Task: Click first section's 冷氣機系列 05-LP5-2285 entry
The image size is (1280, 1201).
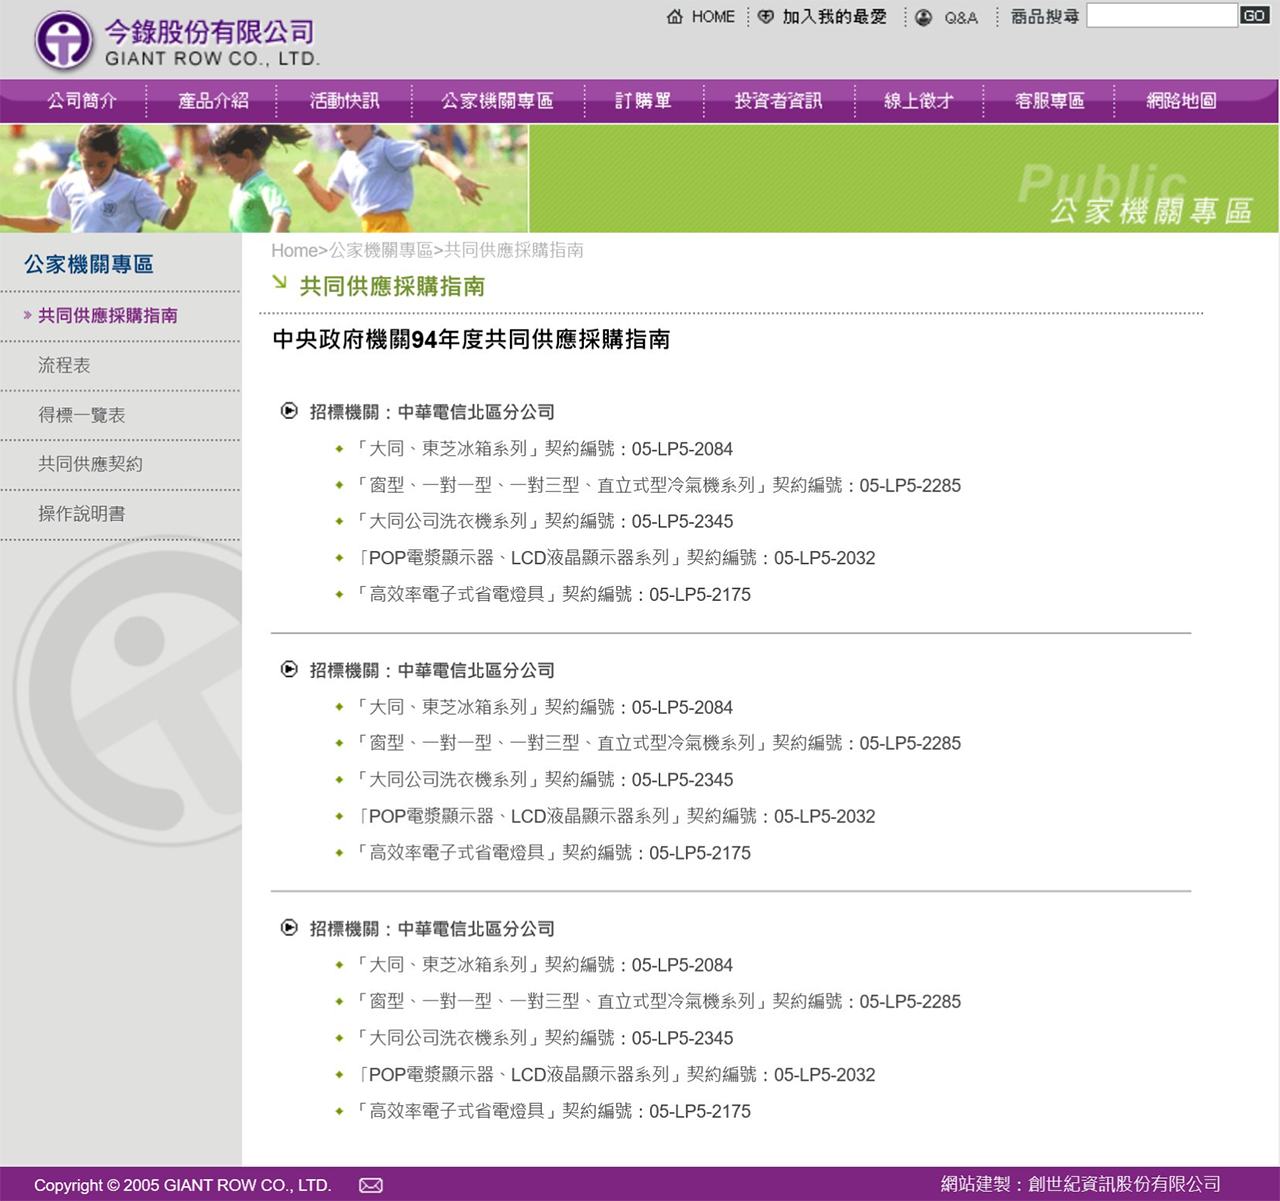Action: [x=657, y=485]
